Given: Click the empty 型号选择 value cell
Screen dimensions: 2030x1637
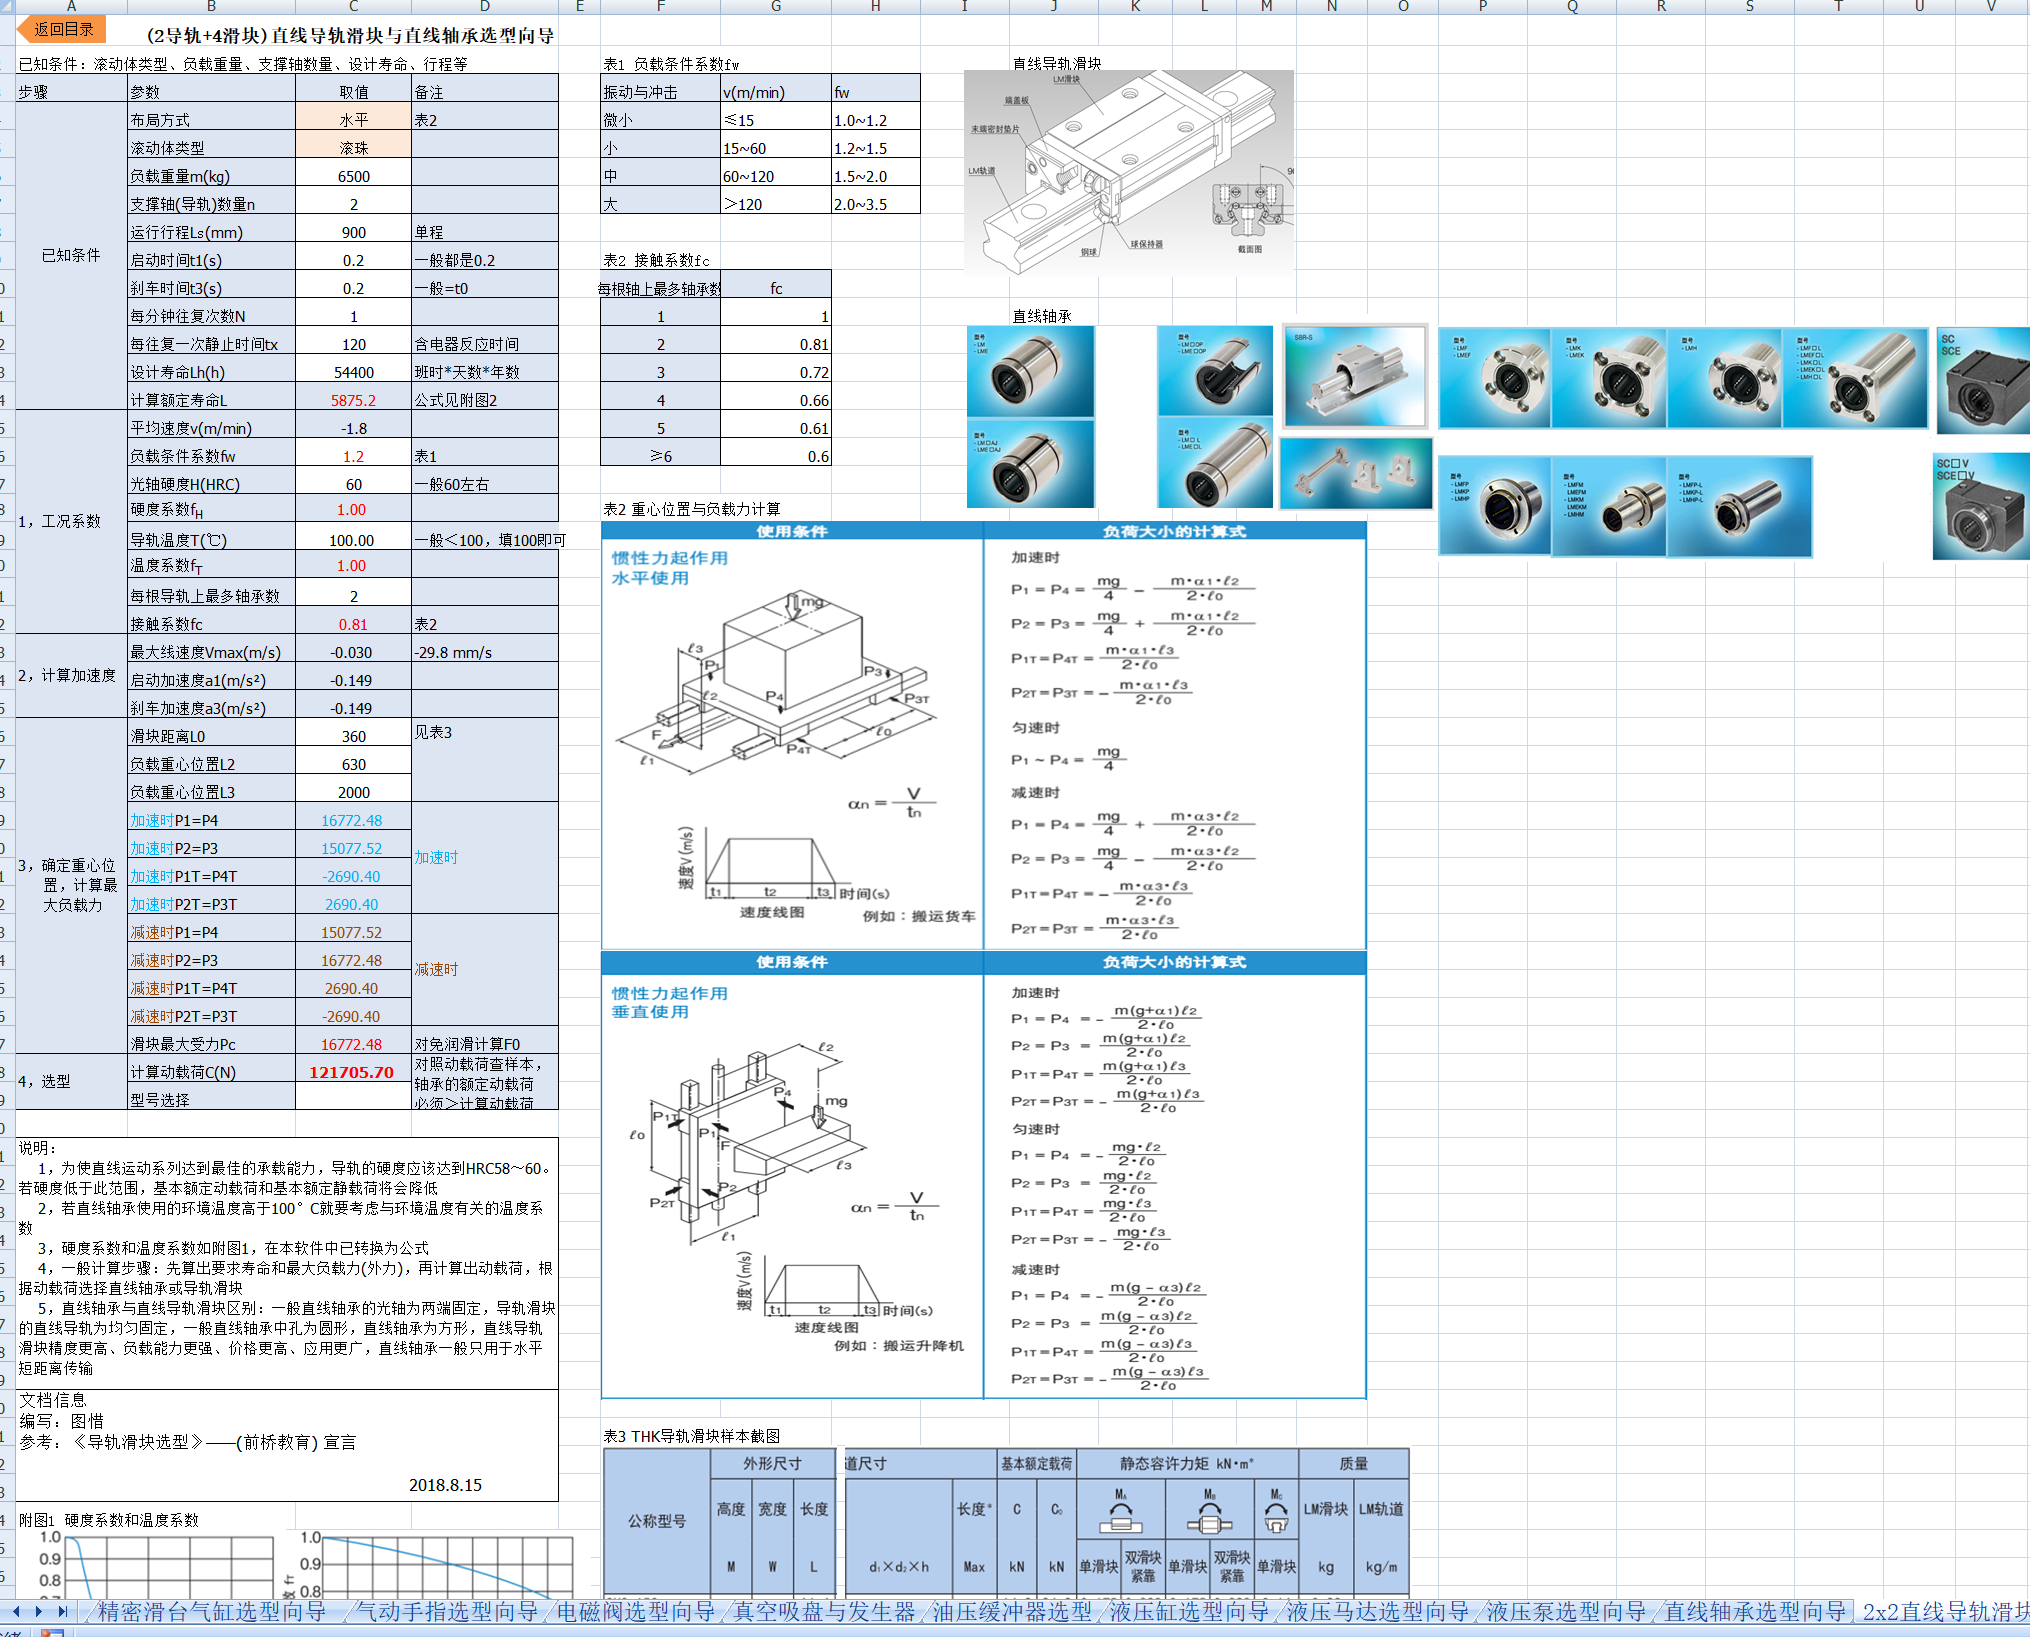Looking at the screenshot, I should click(x=353, y=1097).
